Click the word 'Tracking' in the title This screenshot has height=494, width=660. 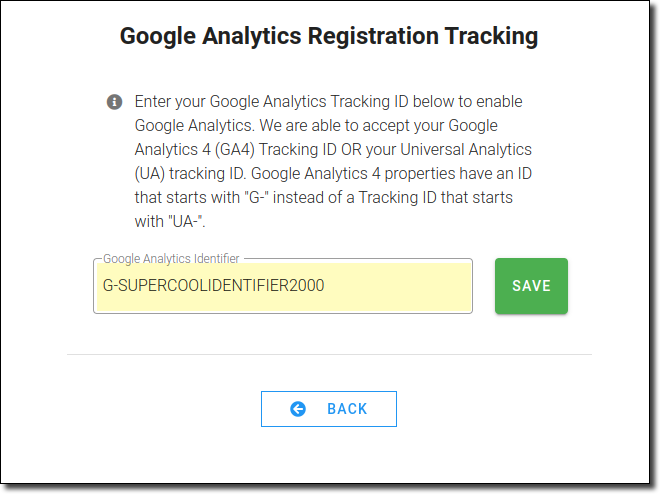click(x=491, y=36)
